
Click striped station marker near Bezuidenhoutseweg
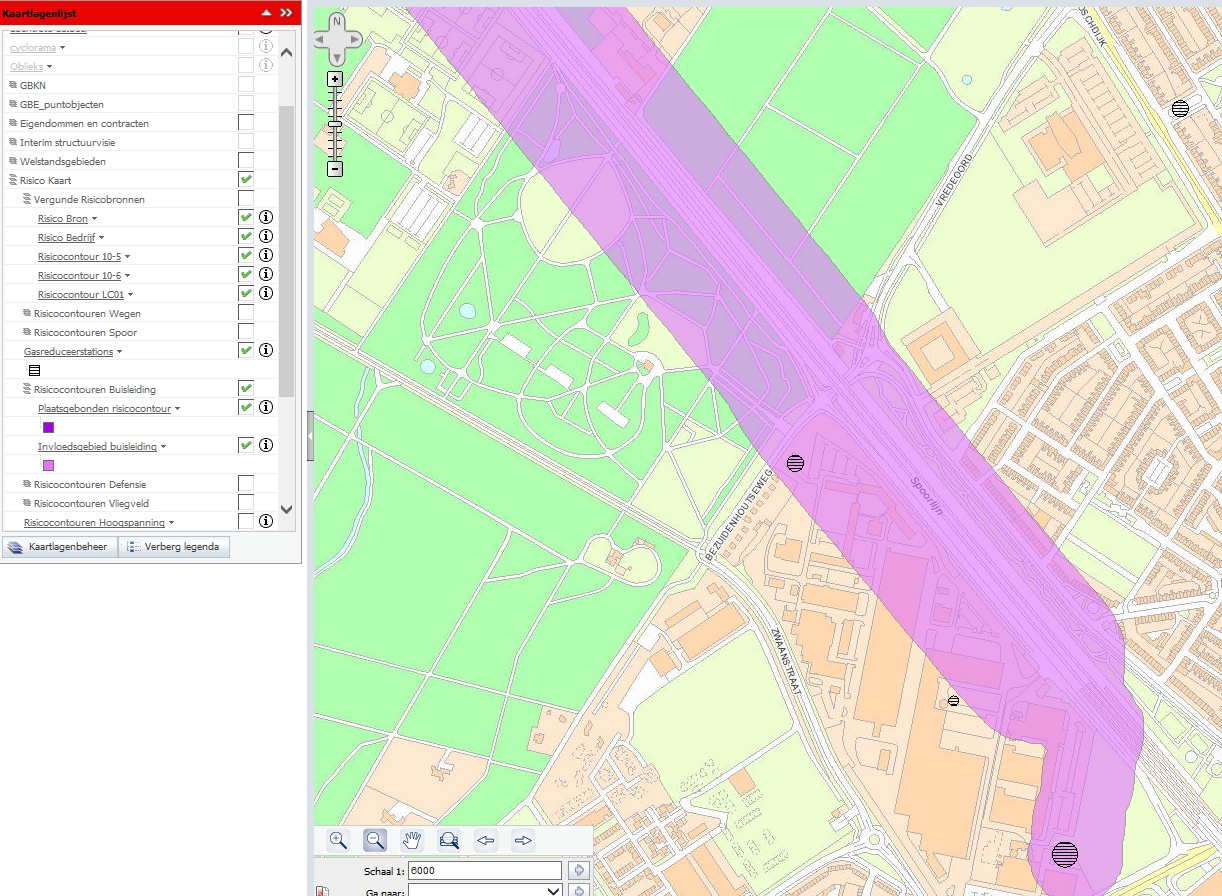[x=795, y=463]
